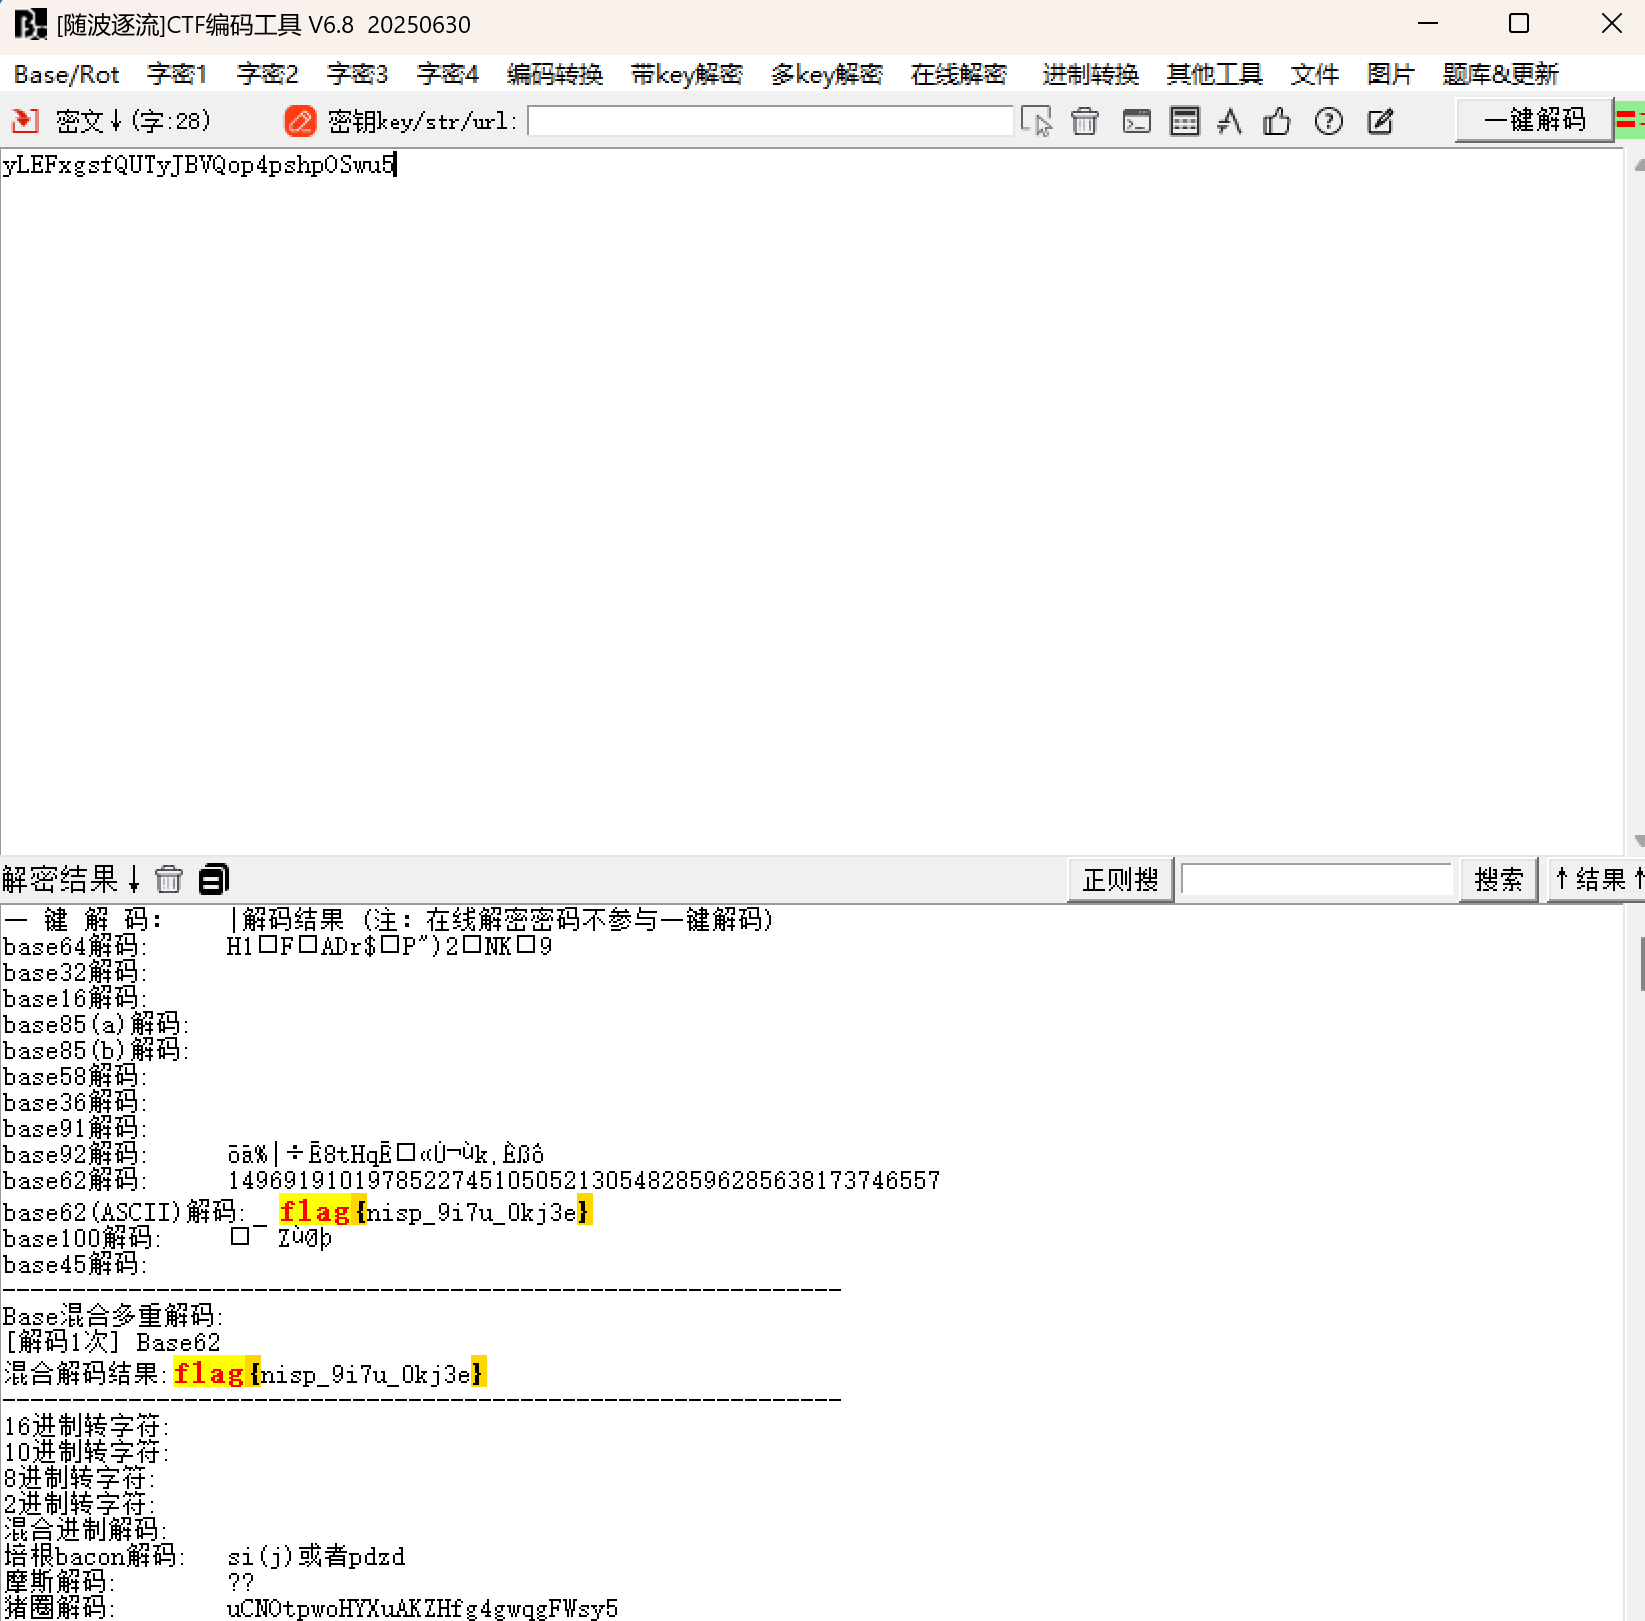Click the edit note pencil icon
This screenshot has width=1645, height=1621.
coord(1381,121)
